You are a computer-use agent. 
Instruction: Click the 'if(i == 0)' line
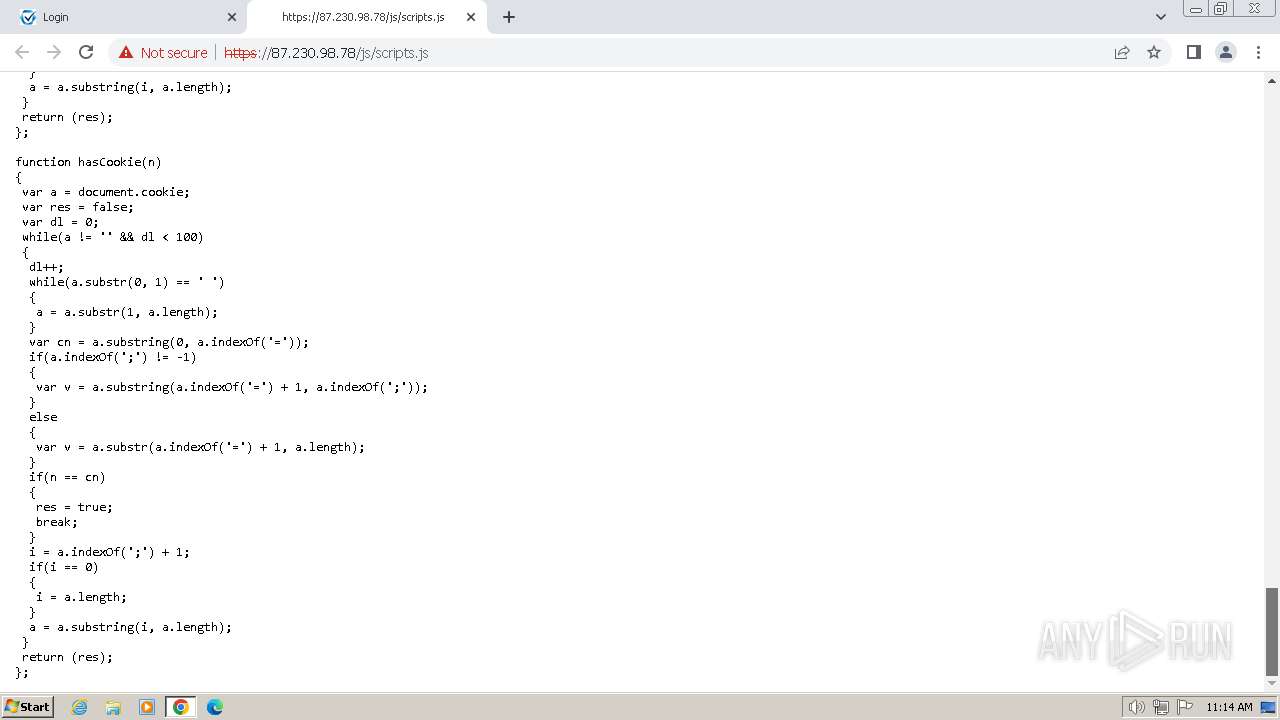point(64,567)
